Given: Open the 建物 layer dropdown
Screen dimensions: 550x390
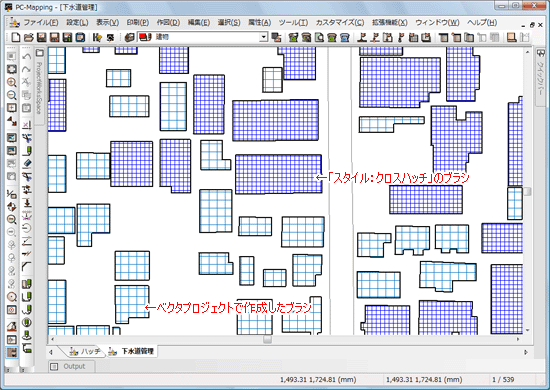Looking at the screenshot, I should 263,37.
